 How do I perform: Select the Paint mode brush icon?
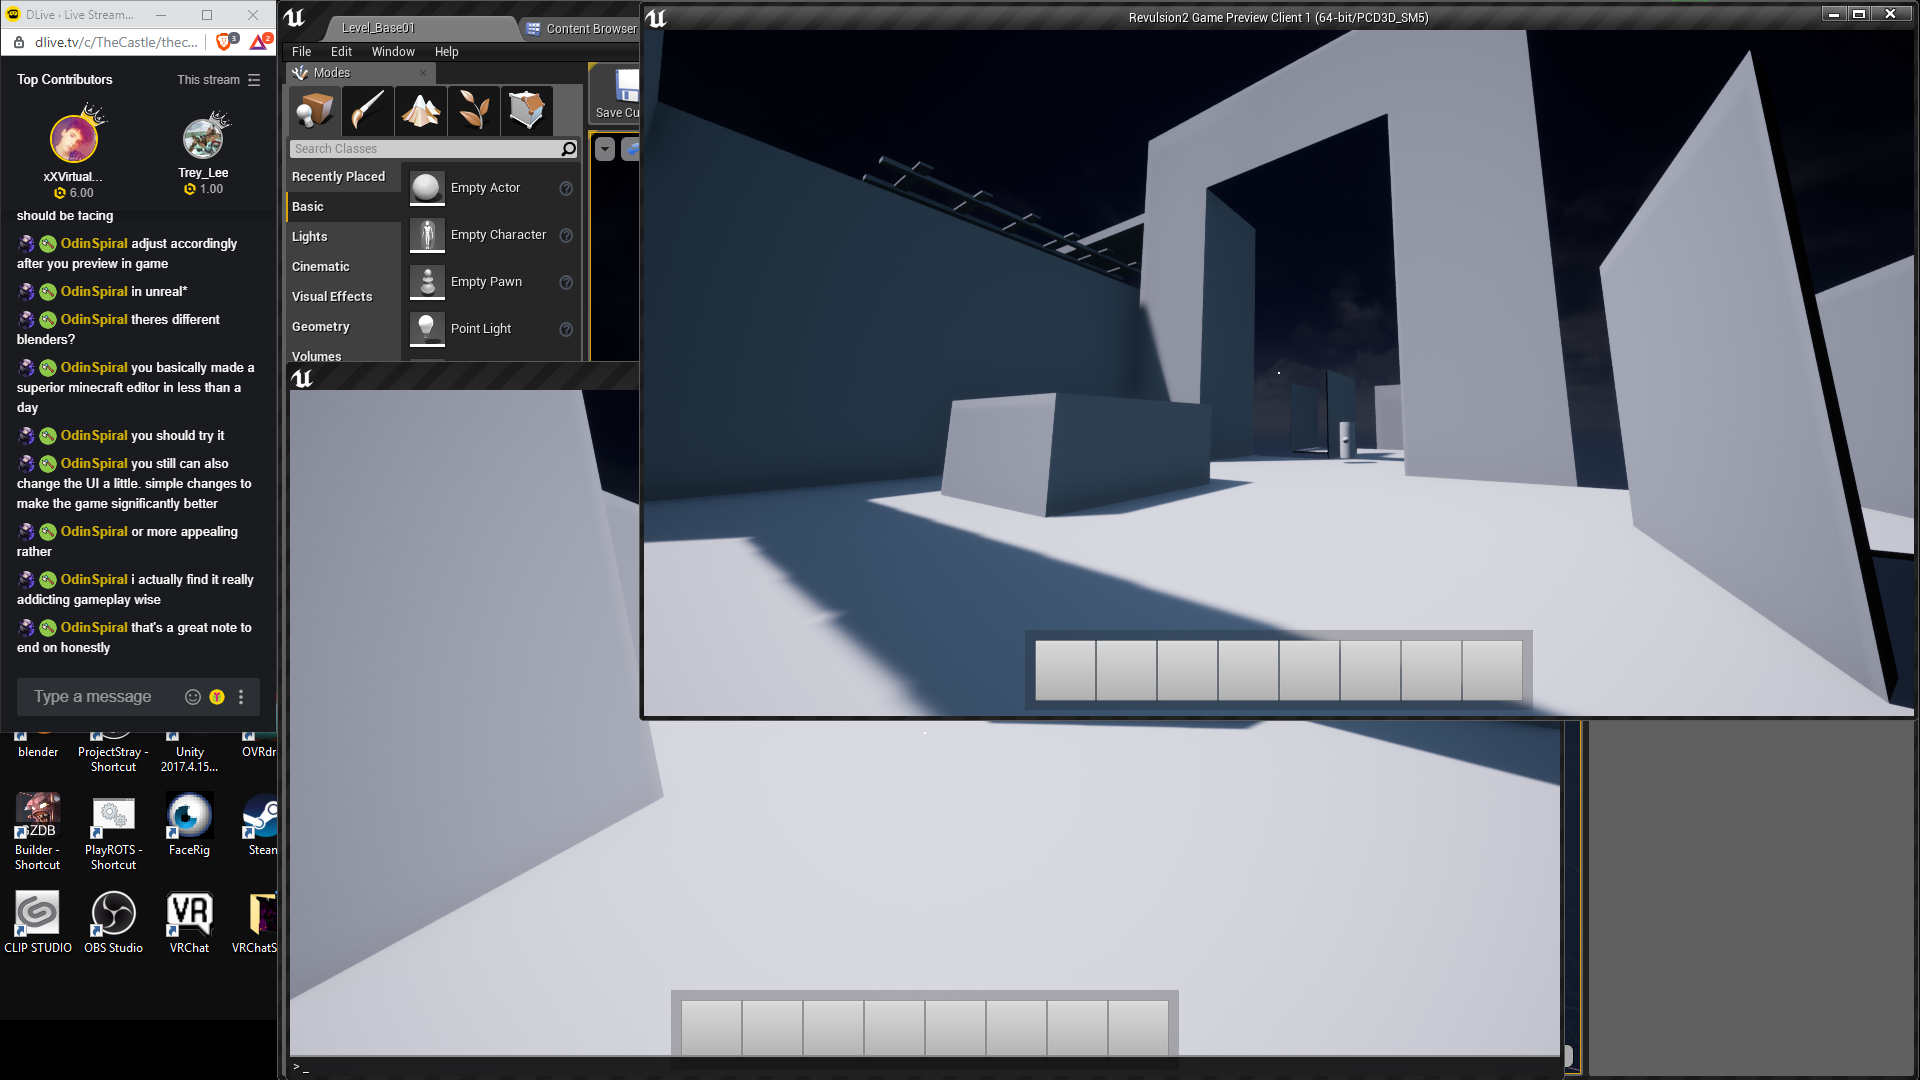click(x=368, y=110)
